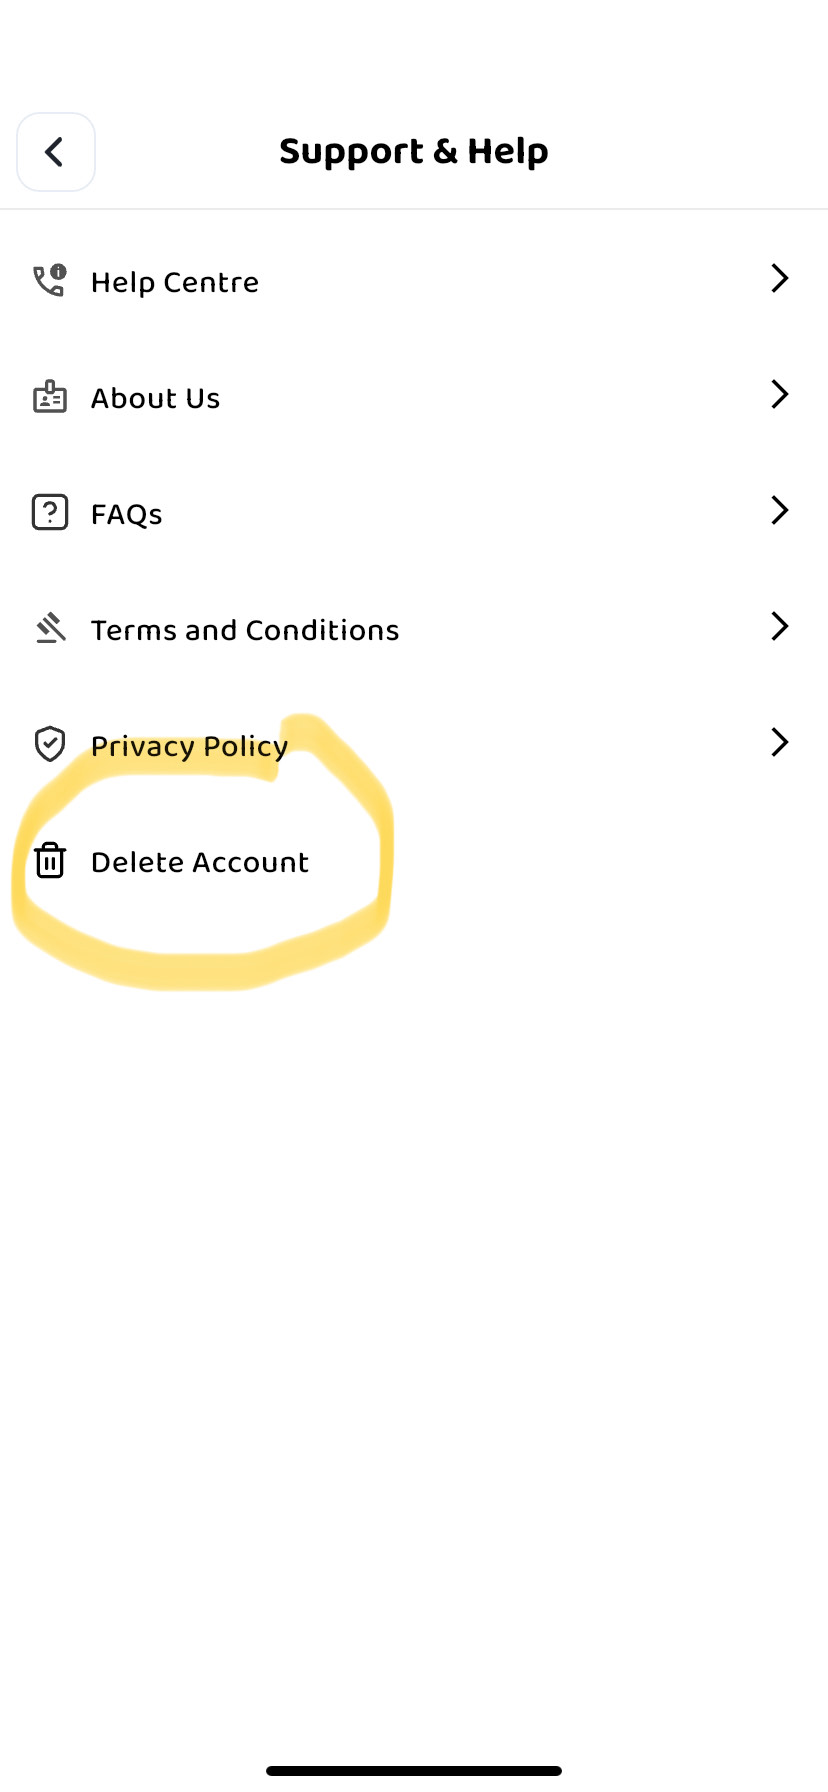Expand the About Us chevron arrow
The image size is (828, 1792).
[780, 394]
